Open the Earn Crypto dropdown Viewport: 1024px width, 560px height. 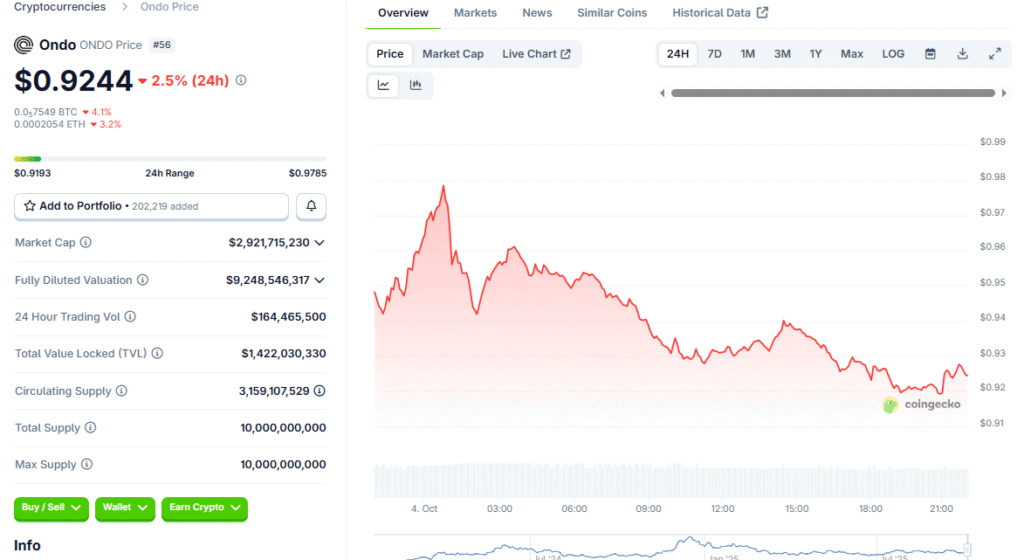coord(204,508)
